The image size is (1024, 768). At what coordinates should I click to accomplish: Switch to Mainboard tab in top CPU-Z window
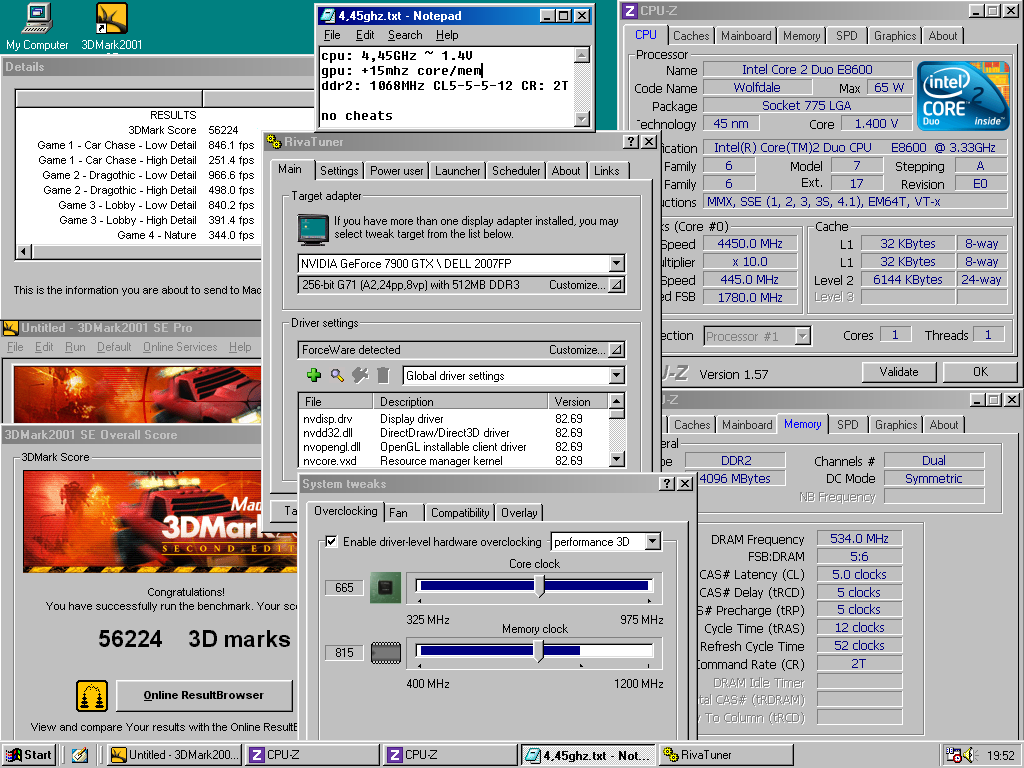tap(746, 36)
